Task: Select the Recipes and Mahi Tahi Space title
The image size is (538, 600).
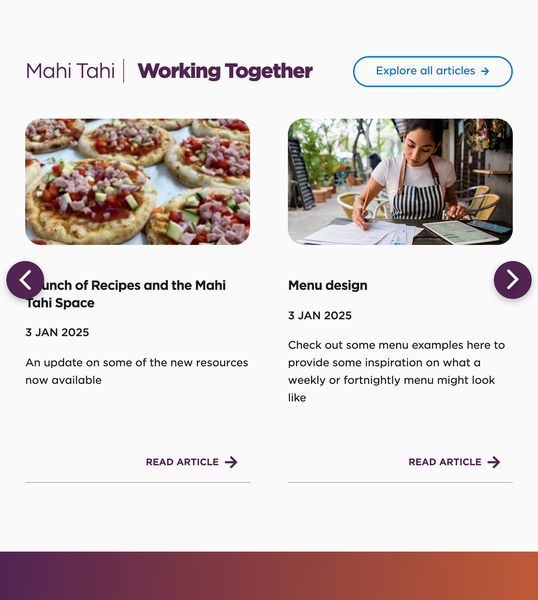Action: (x=126, y=294)
